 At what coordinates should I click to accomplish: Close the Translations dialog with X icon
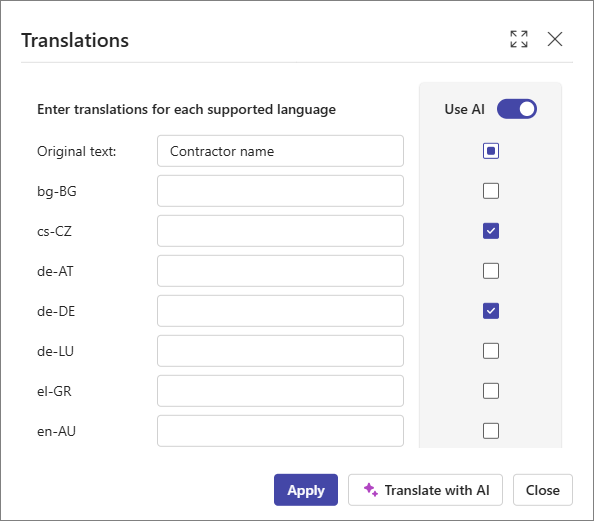pos(555,39)
